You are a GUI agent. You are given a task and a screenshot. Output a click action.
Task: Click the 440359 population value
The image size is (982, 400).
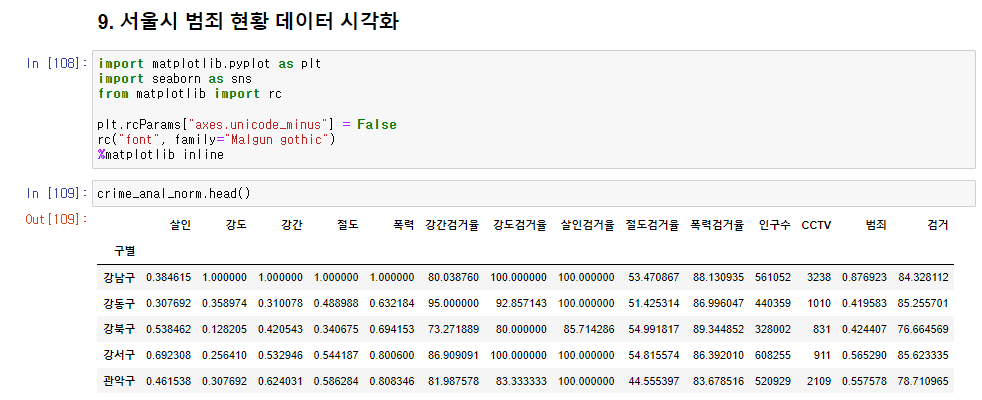(x=773, y=303)
